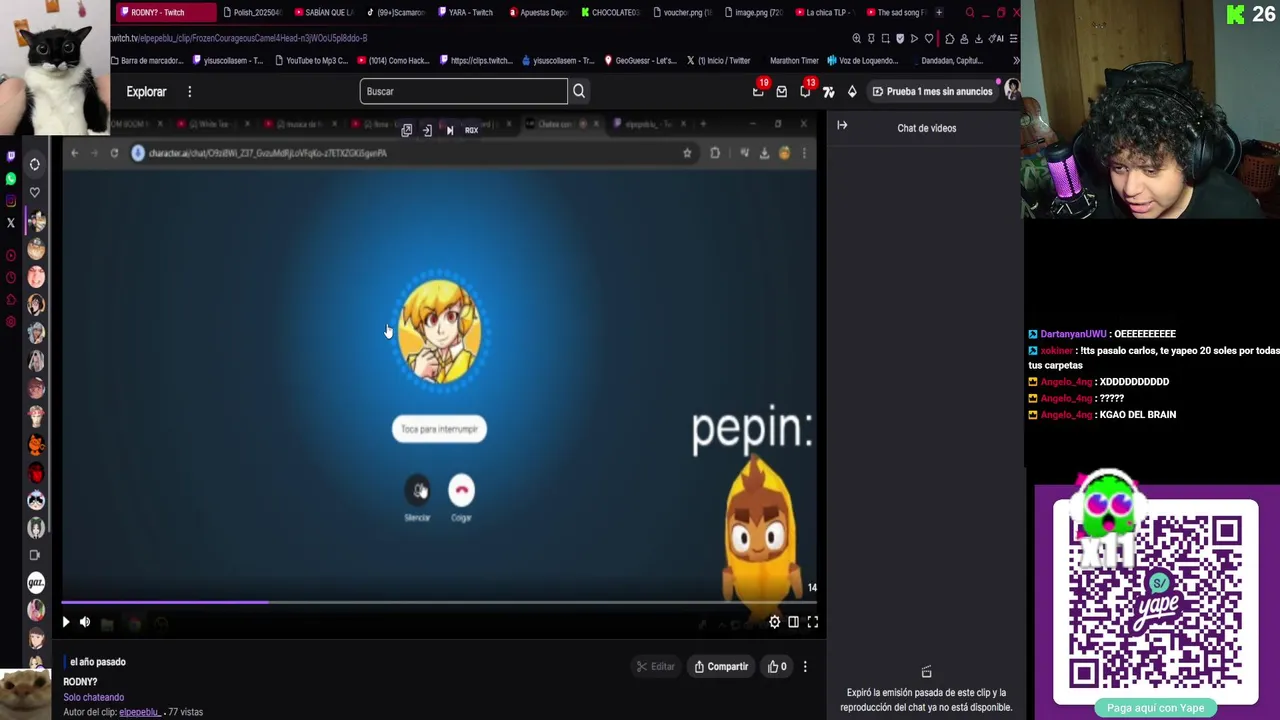Click the character avatar in the clip
The width and height of the screenshot is (1280, 720).
[440, 332]
